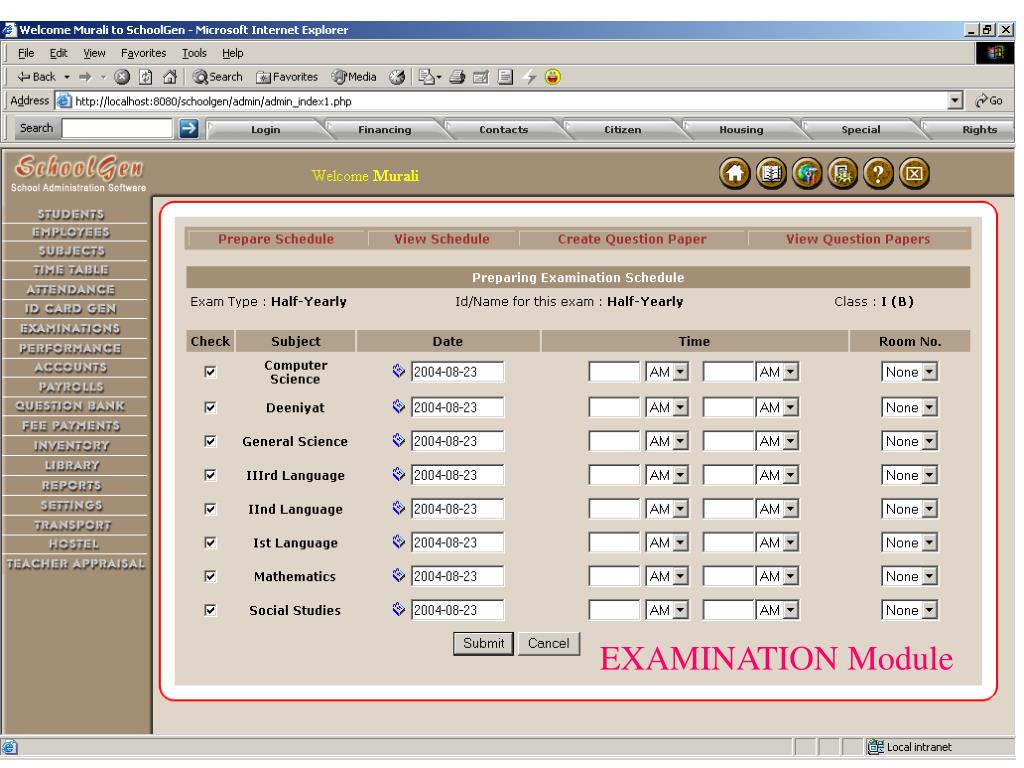Screen dimensions: 1024x768
Task: Open General Science start time AM/PM dropdown
Action: tap(667, 441)
